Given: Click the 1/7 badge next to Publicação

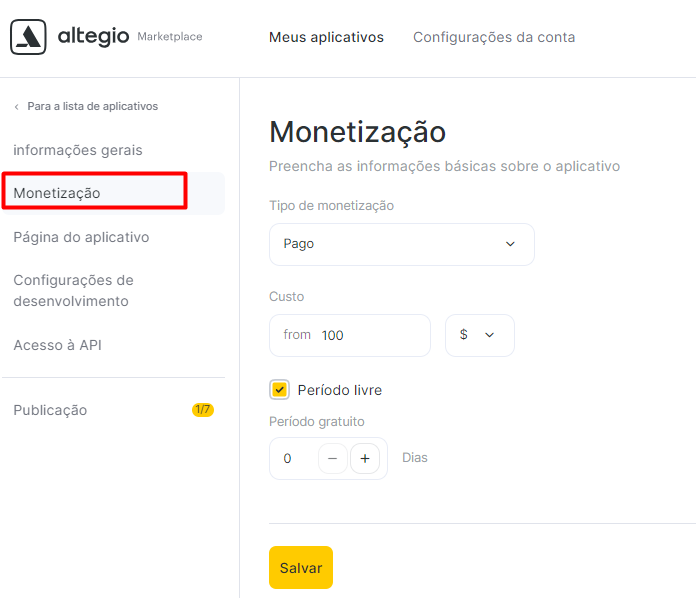Looking at the screenshot, I should [x=203, y=409].
